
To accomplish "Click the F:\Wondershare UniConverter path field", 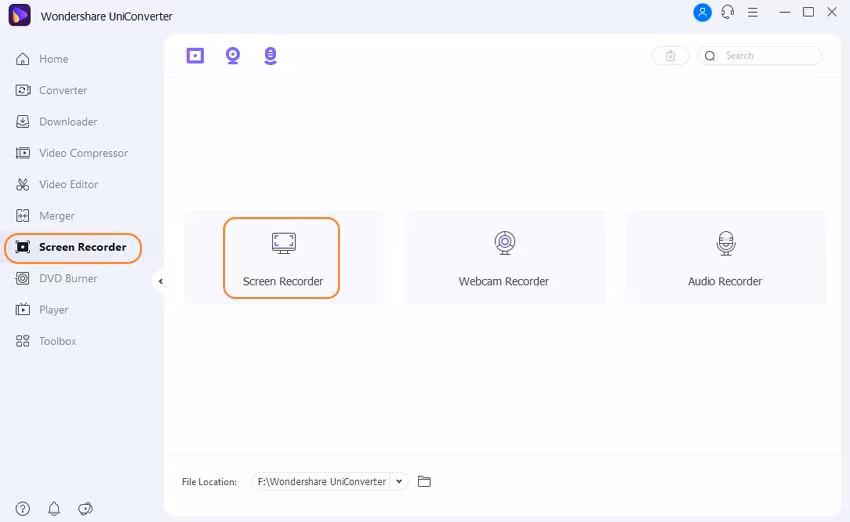I will pyautogui.click(x=321, y=481).
